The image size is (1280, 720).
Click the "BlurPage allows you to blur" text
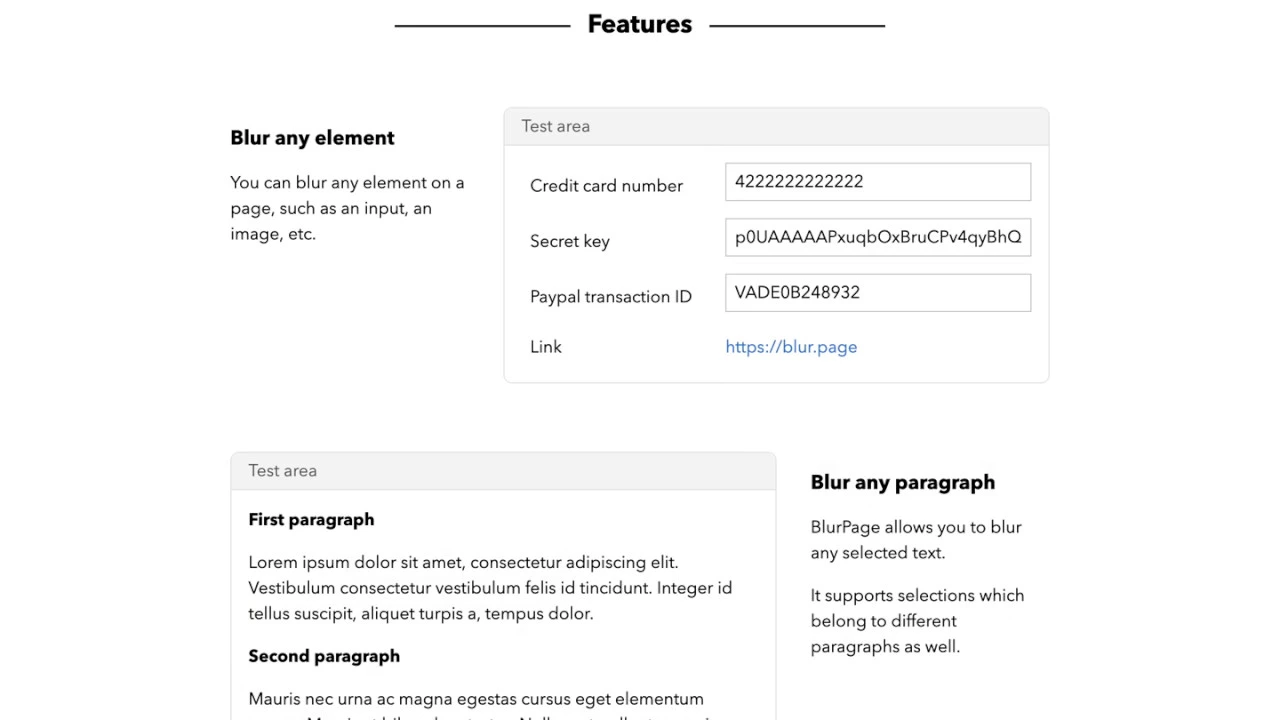(x=916, y=540)
